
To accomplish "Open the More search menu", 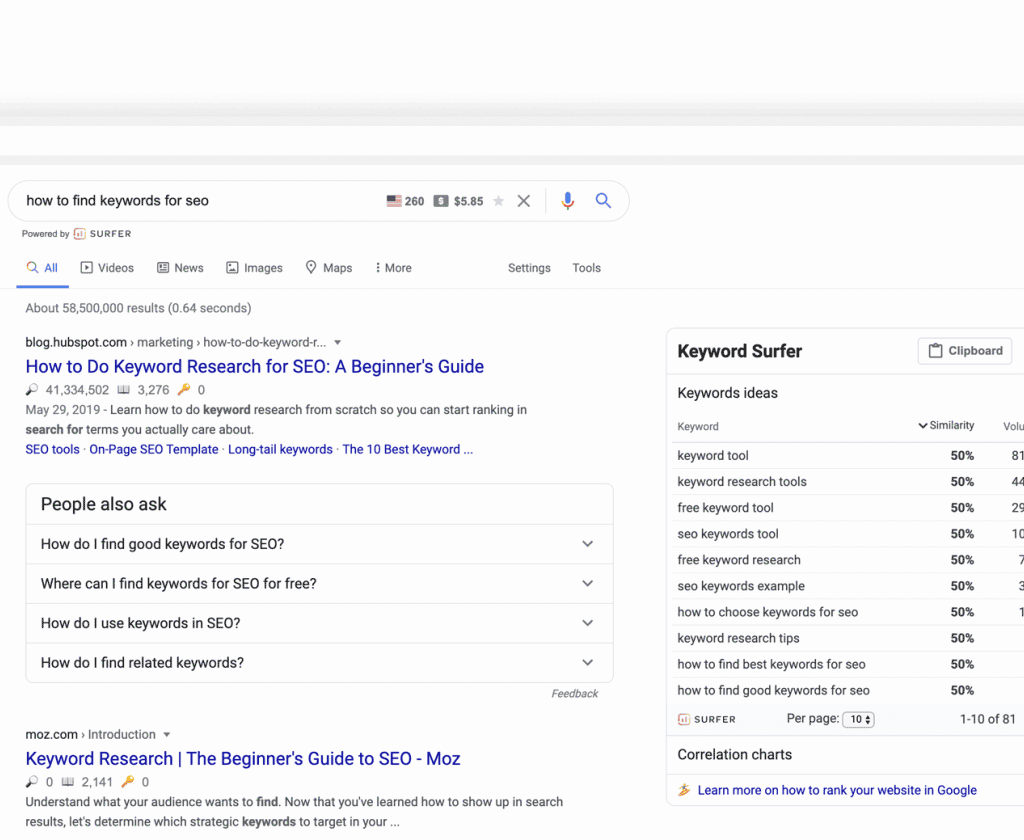I will (x=393, y=268).
